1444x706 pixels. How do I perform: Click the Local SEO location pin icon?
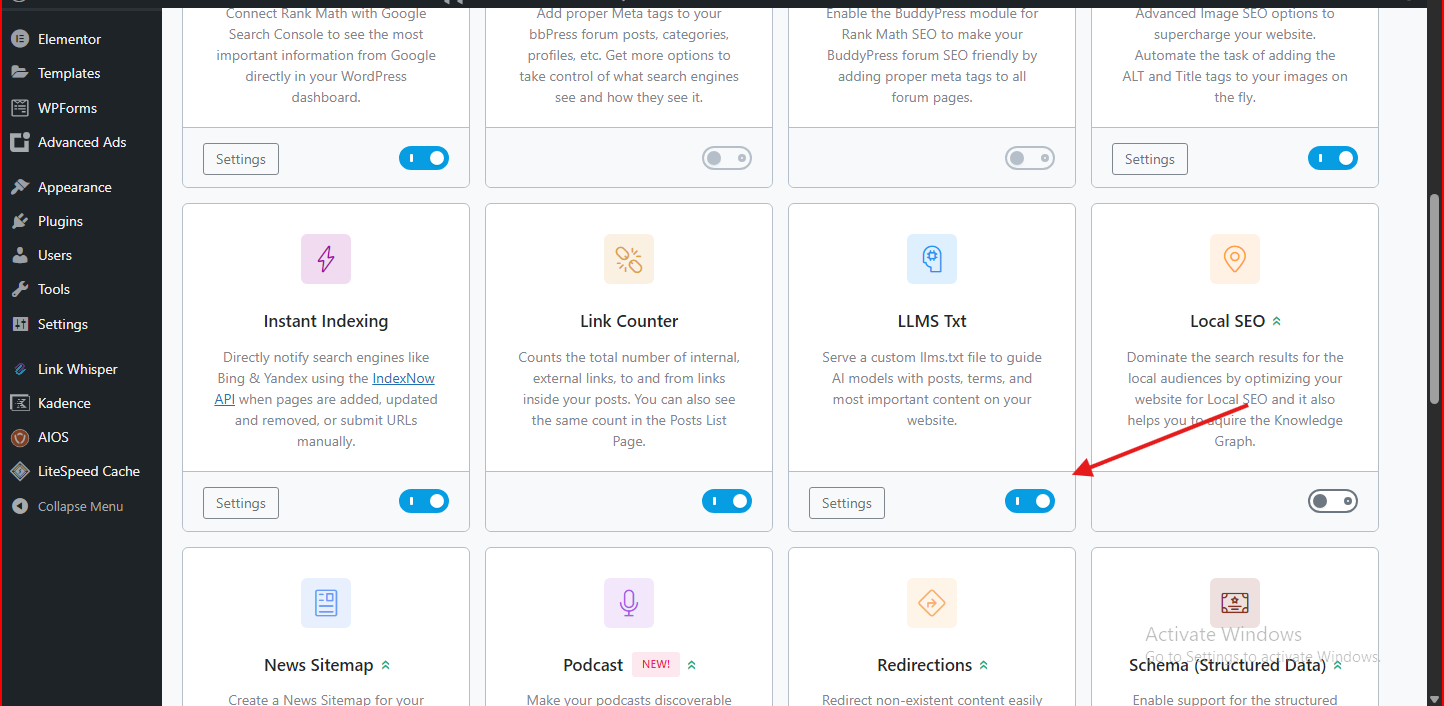[1234, 259]
